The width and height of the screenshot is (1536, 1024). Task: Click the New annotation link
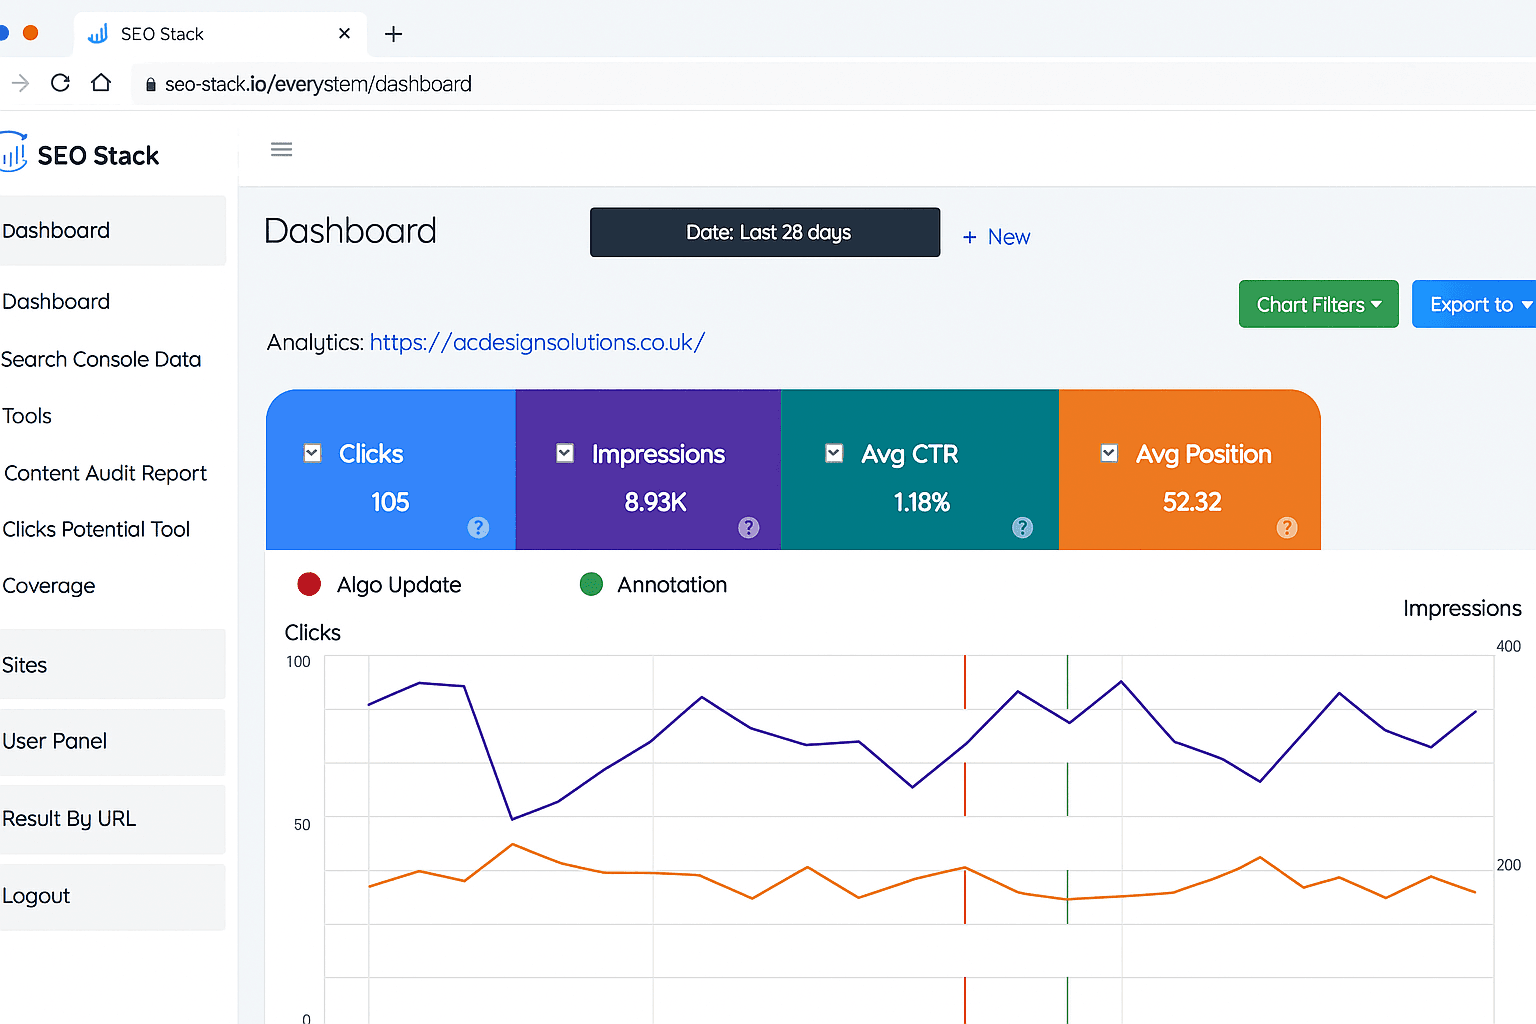pyautogui.click(x=996, y=236)
